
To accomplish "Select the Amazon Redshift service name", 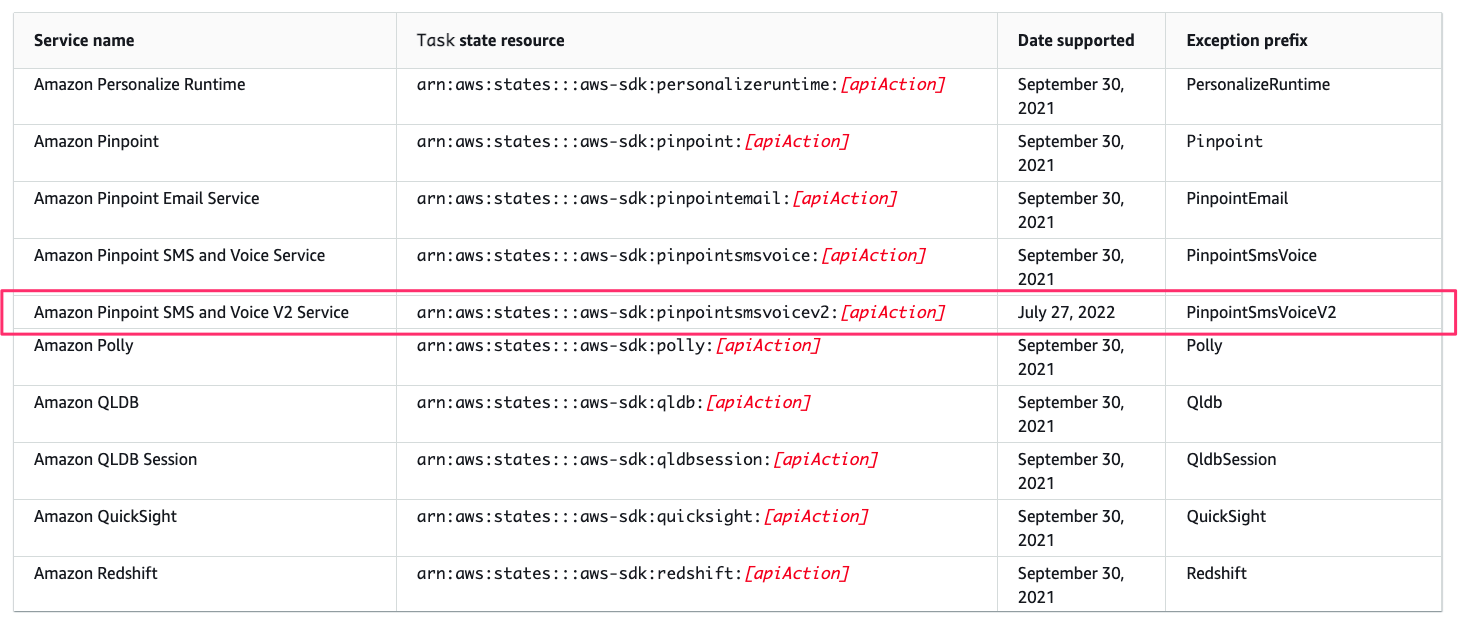I will 96,574.
